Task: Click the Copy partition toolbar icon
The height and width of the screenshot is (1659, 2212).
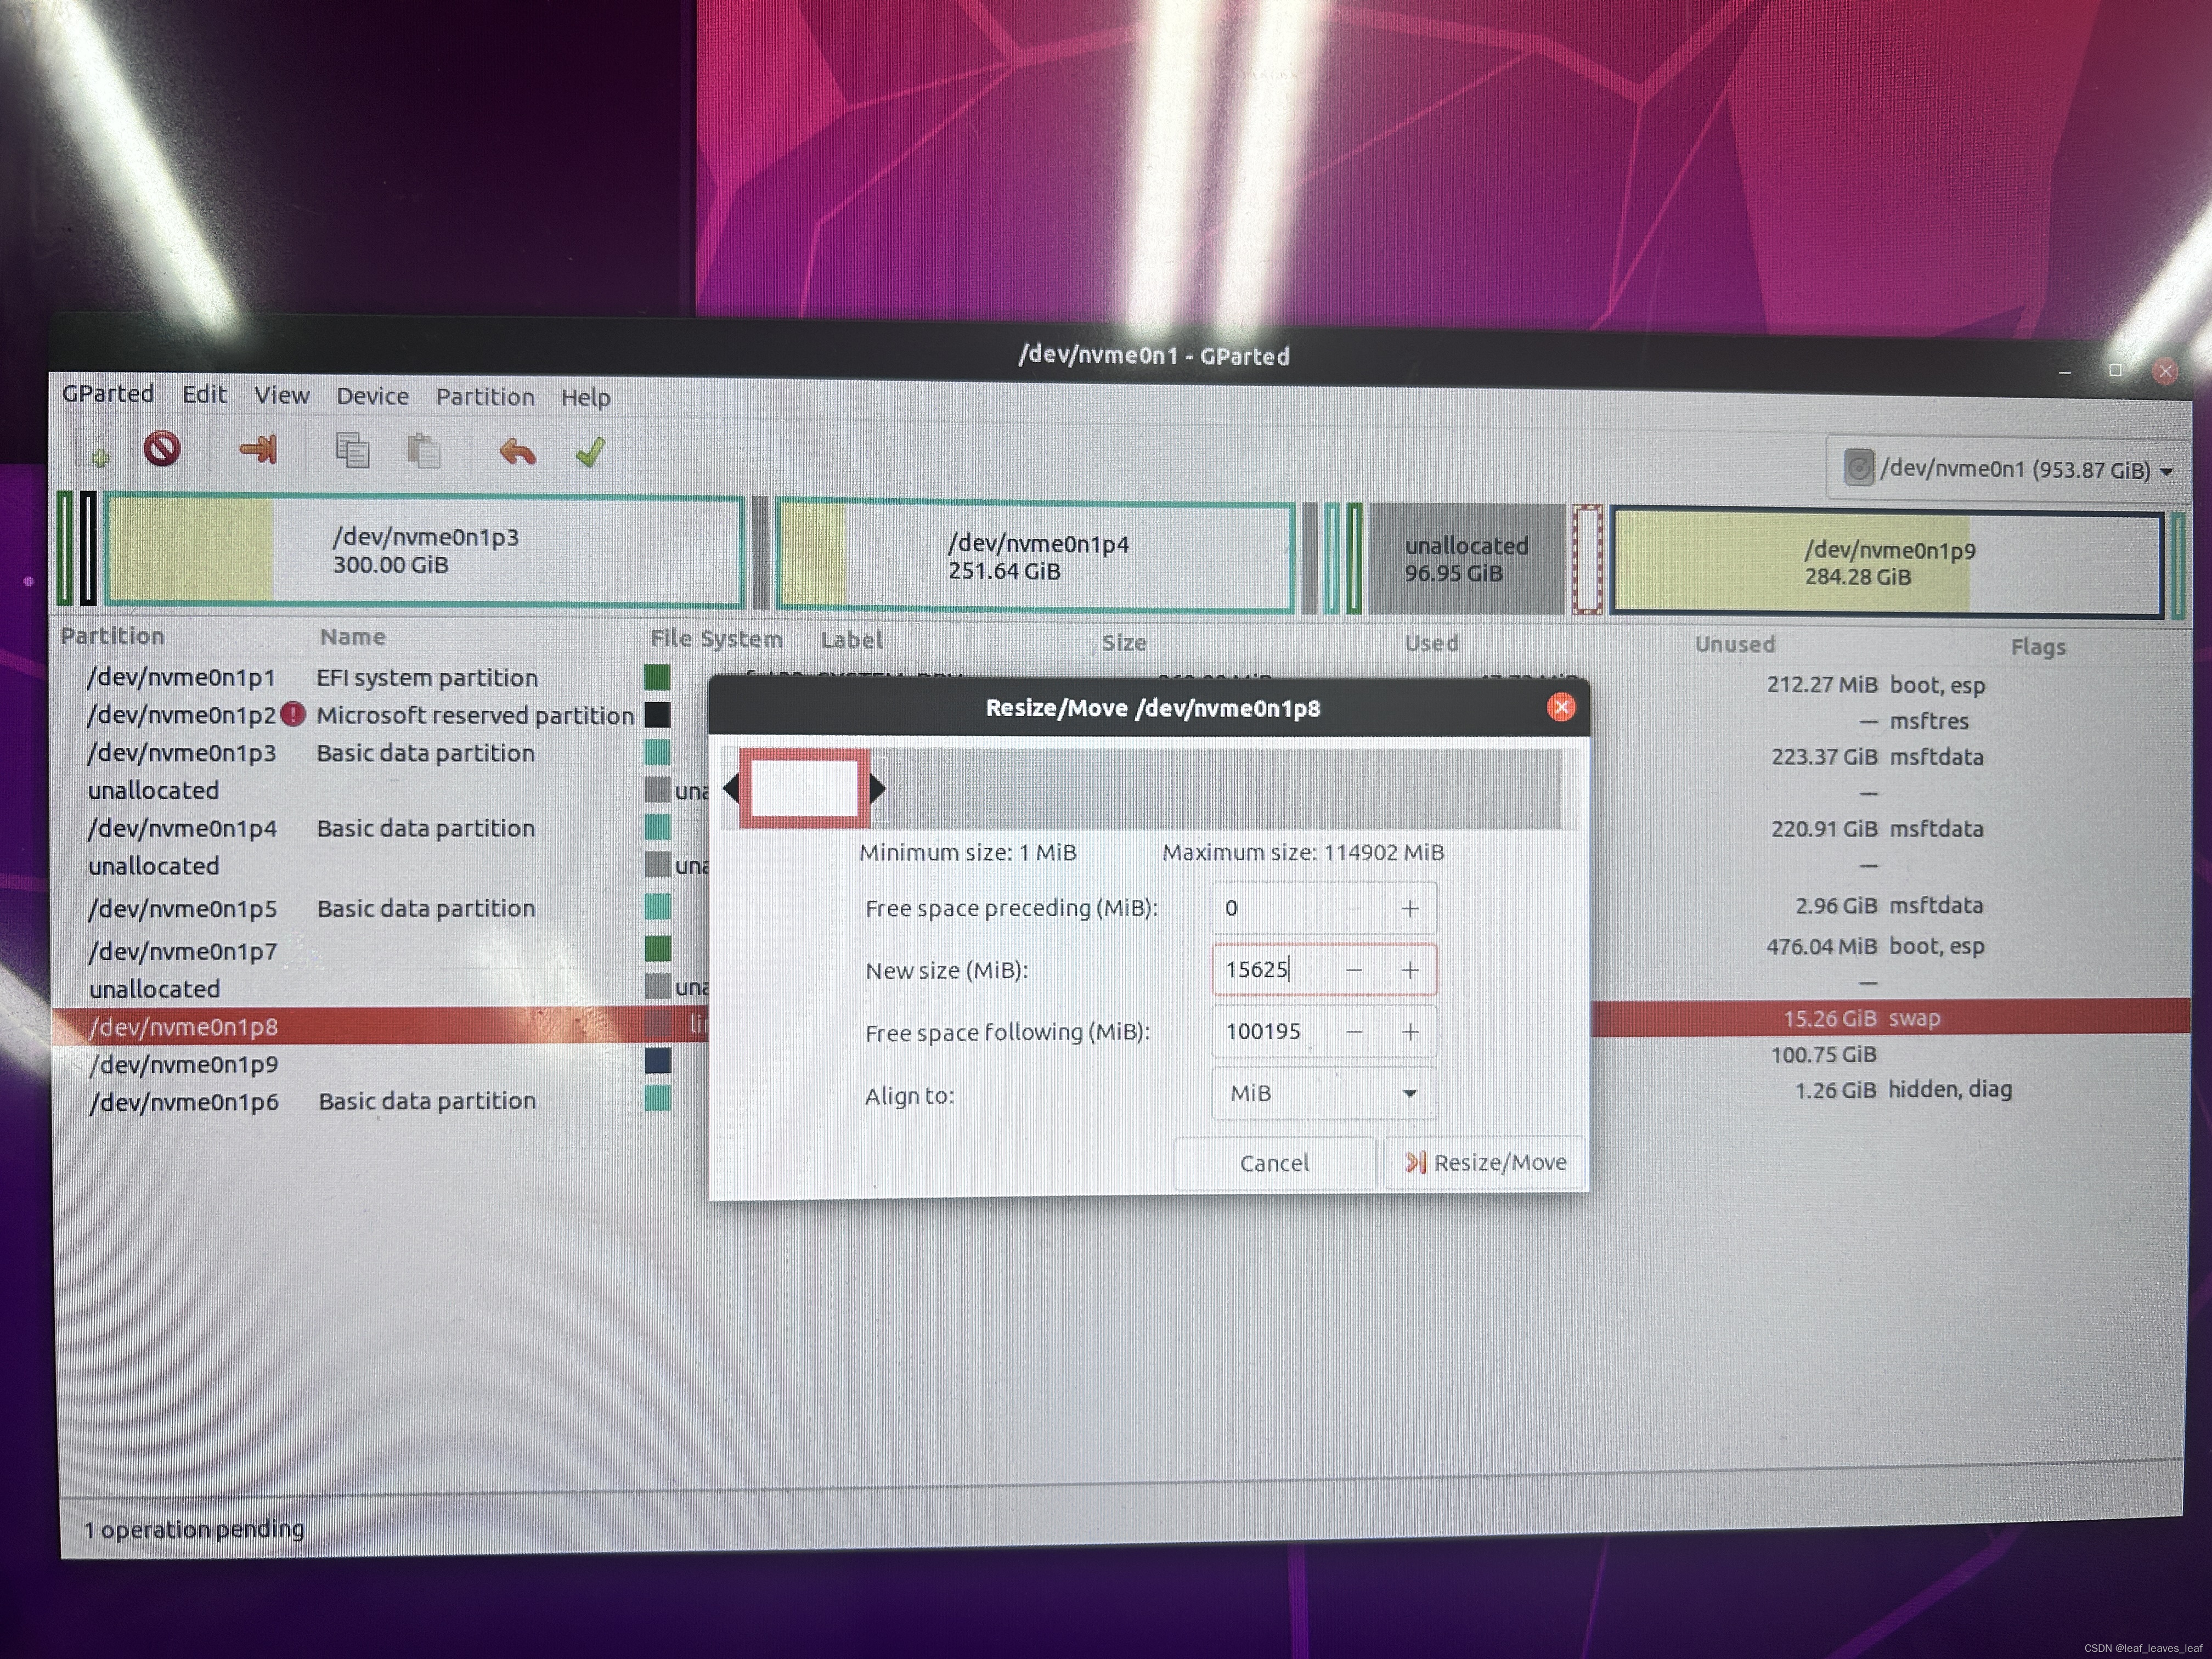Action: point(352,451)
